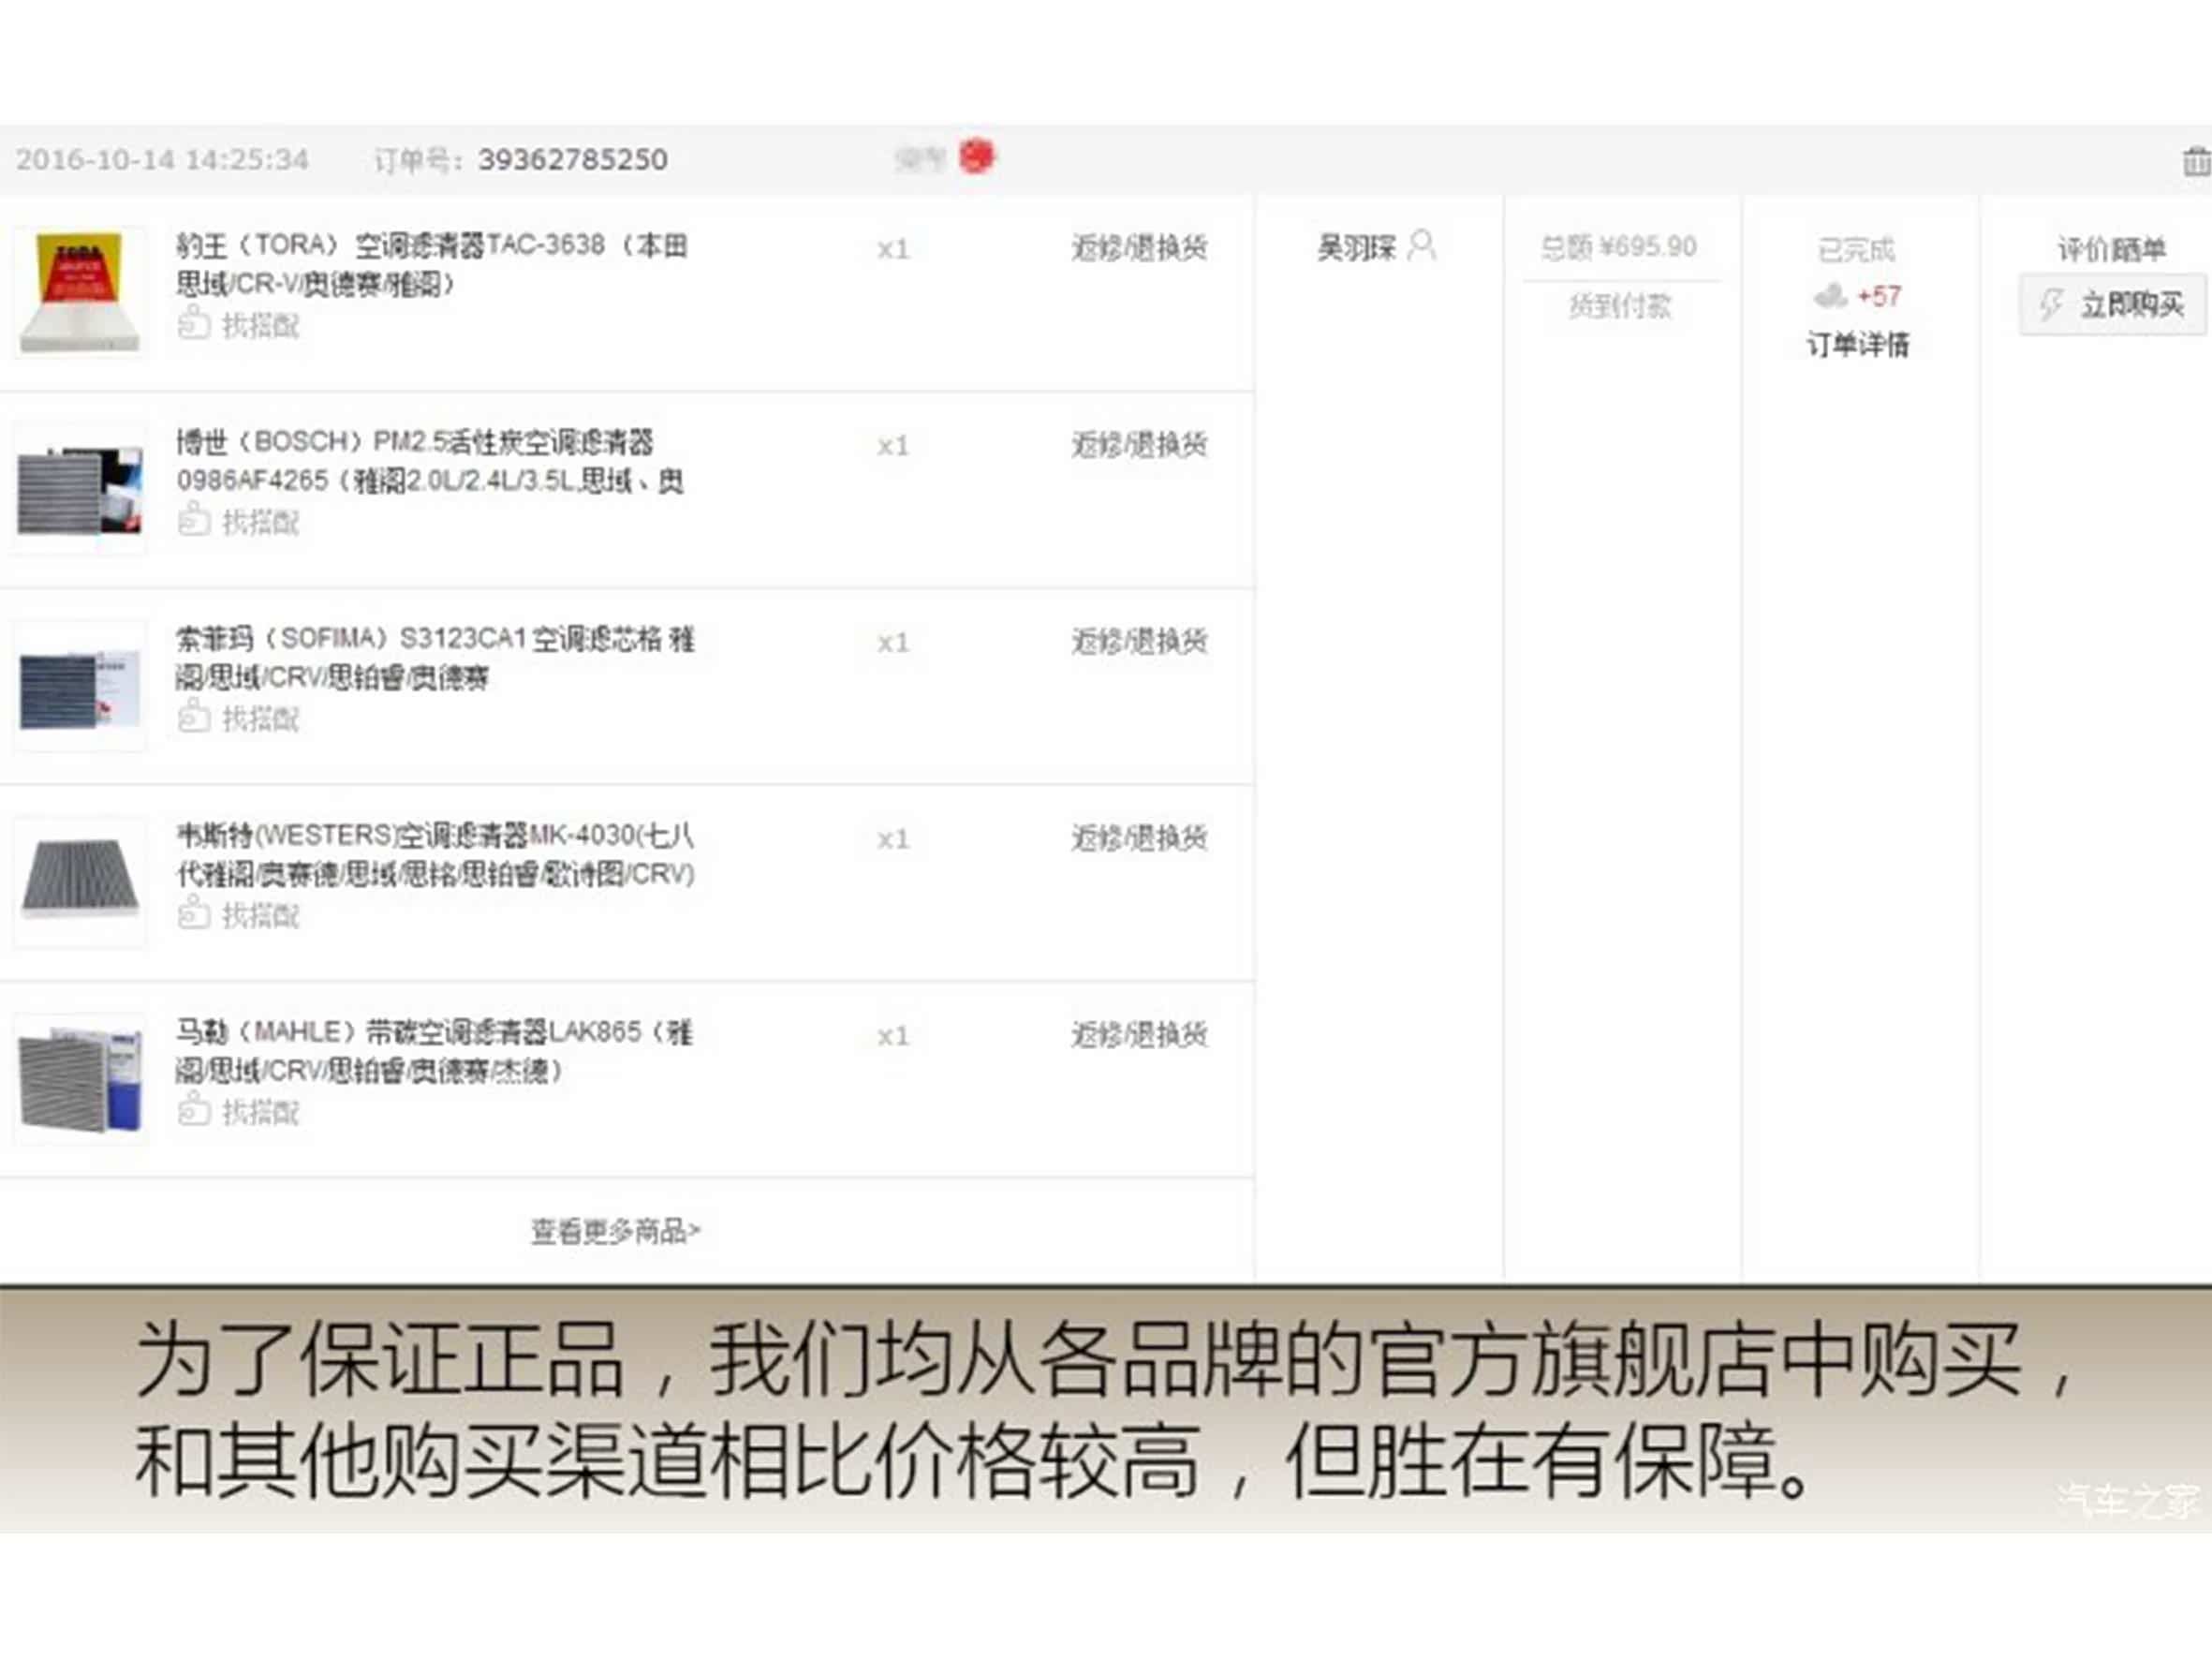Click the x1 quantity in the SOFIMA row
The width and height of the screenshot is (2212, 1659).
pos(893,643)
